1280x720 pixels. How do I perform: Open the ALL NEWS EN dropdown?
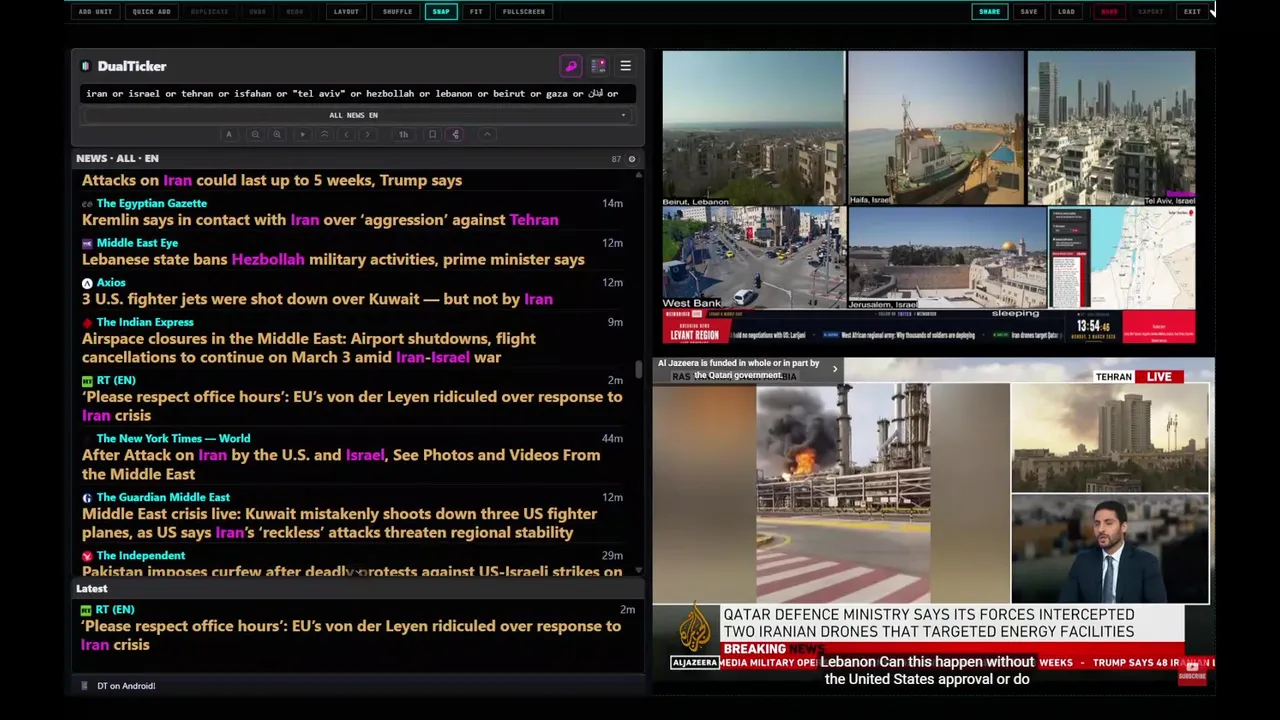point(355,115)
